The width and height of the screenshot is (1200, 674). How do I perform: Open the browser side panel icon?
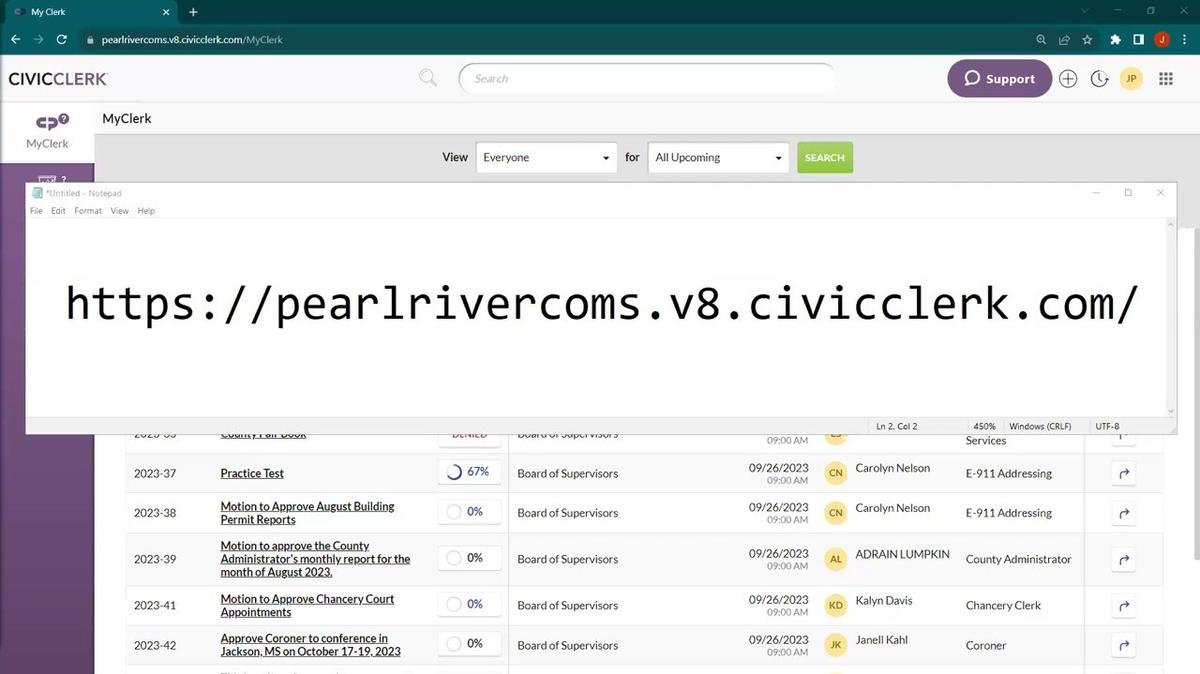pos(1138,40)
